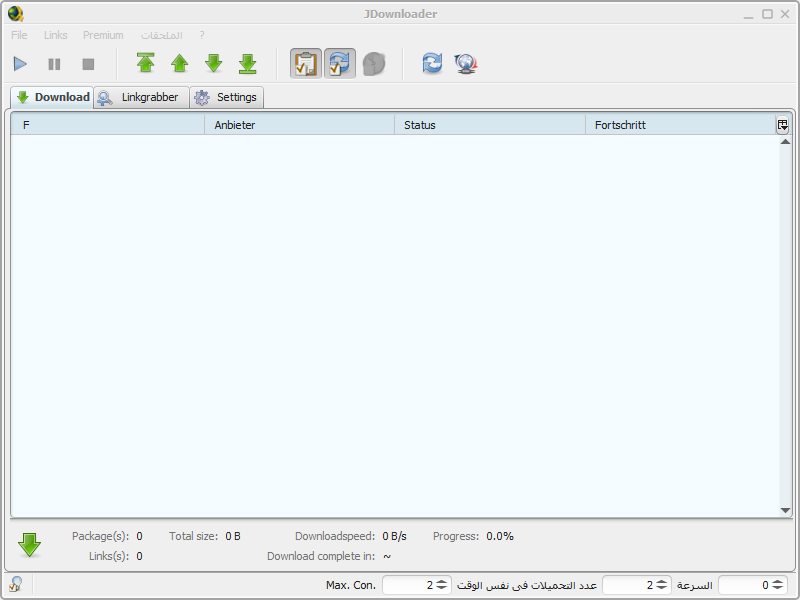Open the ? help menu

[x=202, y=35]
